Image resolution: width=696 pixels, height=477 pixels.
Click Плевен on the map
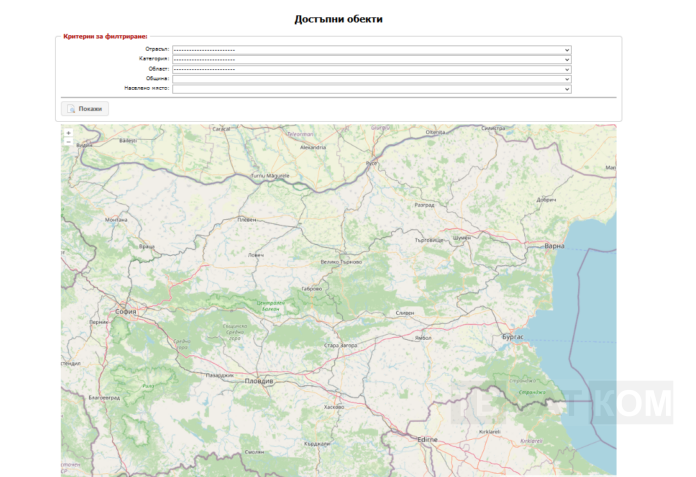click(x=246, y=219)
